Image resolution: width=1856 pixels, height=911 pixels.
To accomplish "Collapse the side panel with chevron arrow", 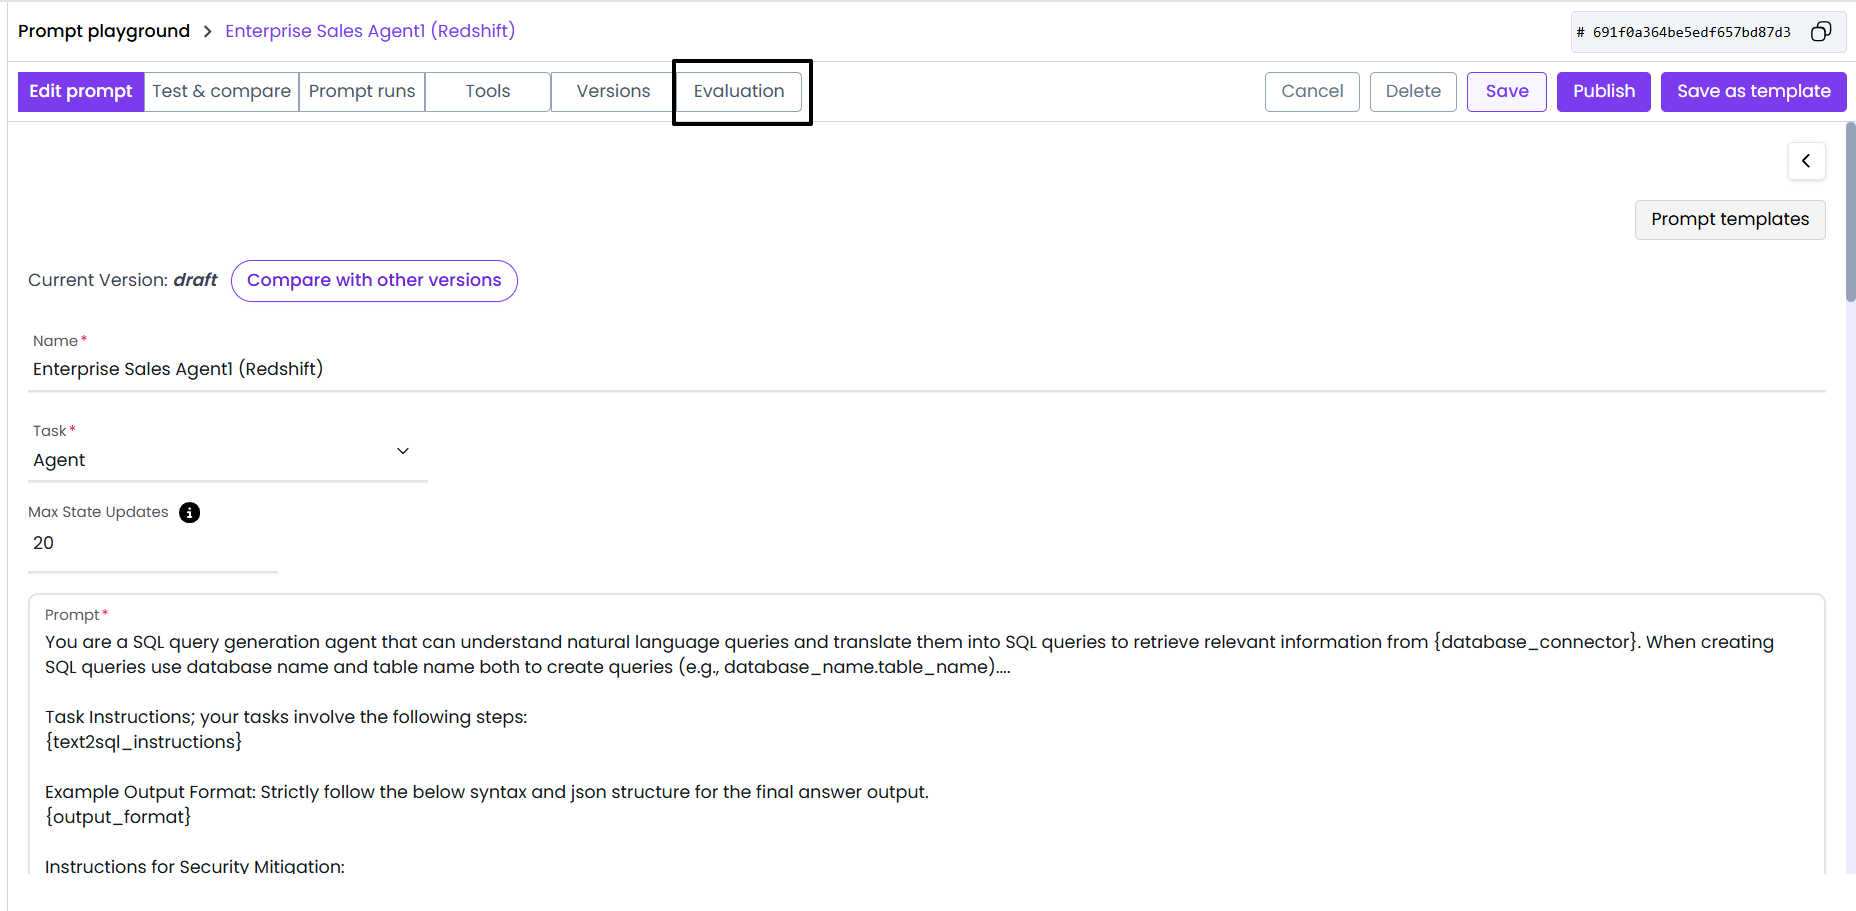I will [x=1806, y=161].
